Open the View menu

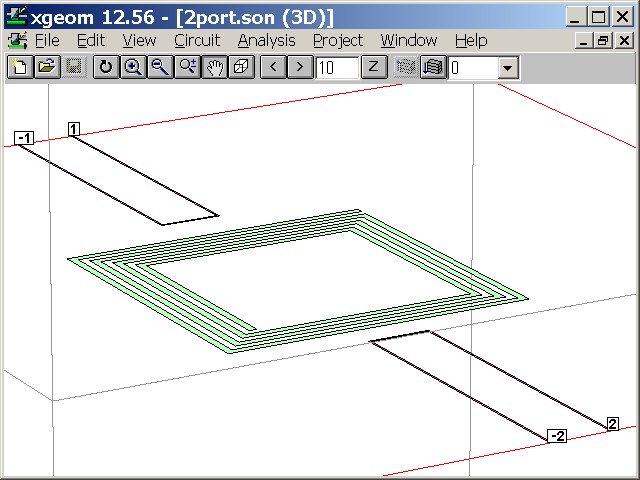click(139, 40)
